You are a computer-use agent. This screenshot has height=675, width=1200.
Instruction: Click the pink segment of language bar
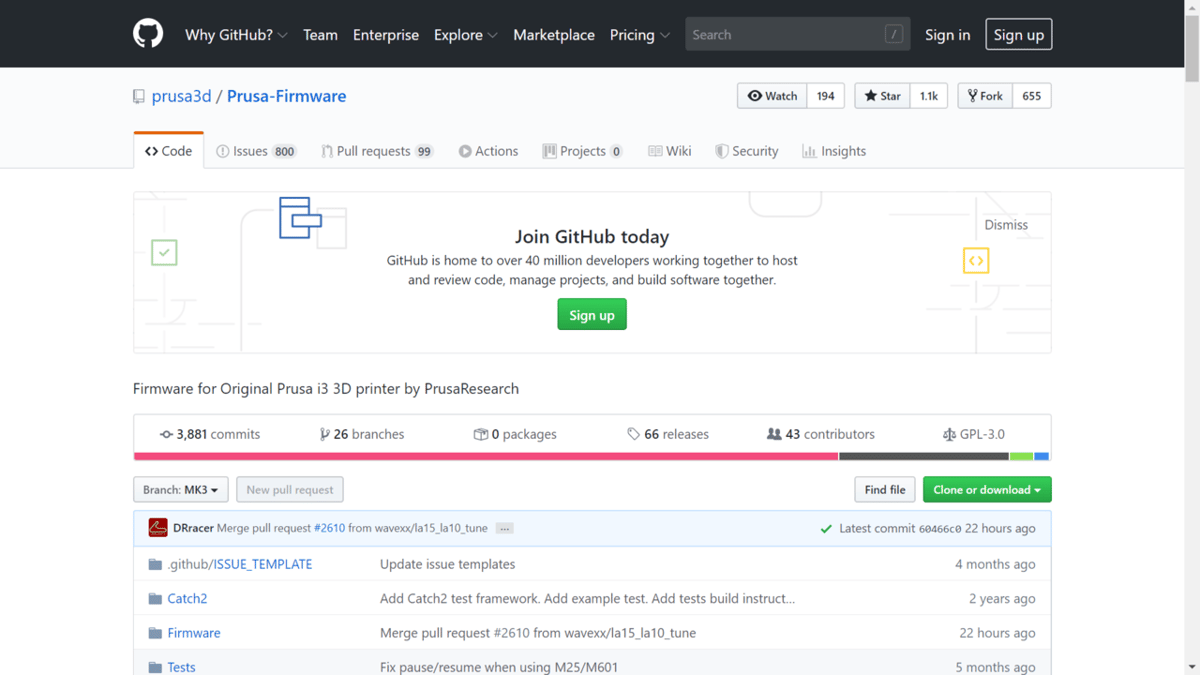[486, 456]
